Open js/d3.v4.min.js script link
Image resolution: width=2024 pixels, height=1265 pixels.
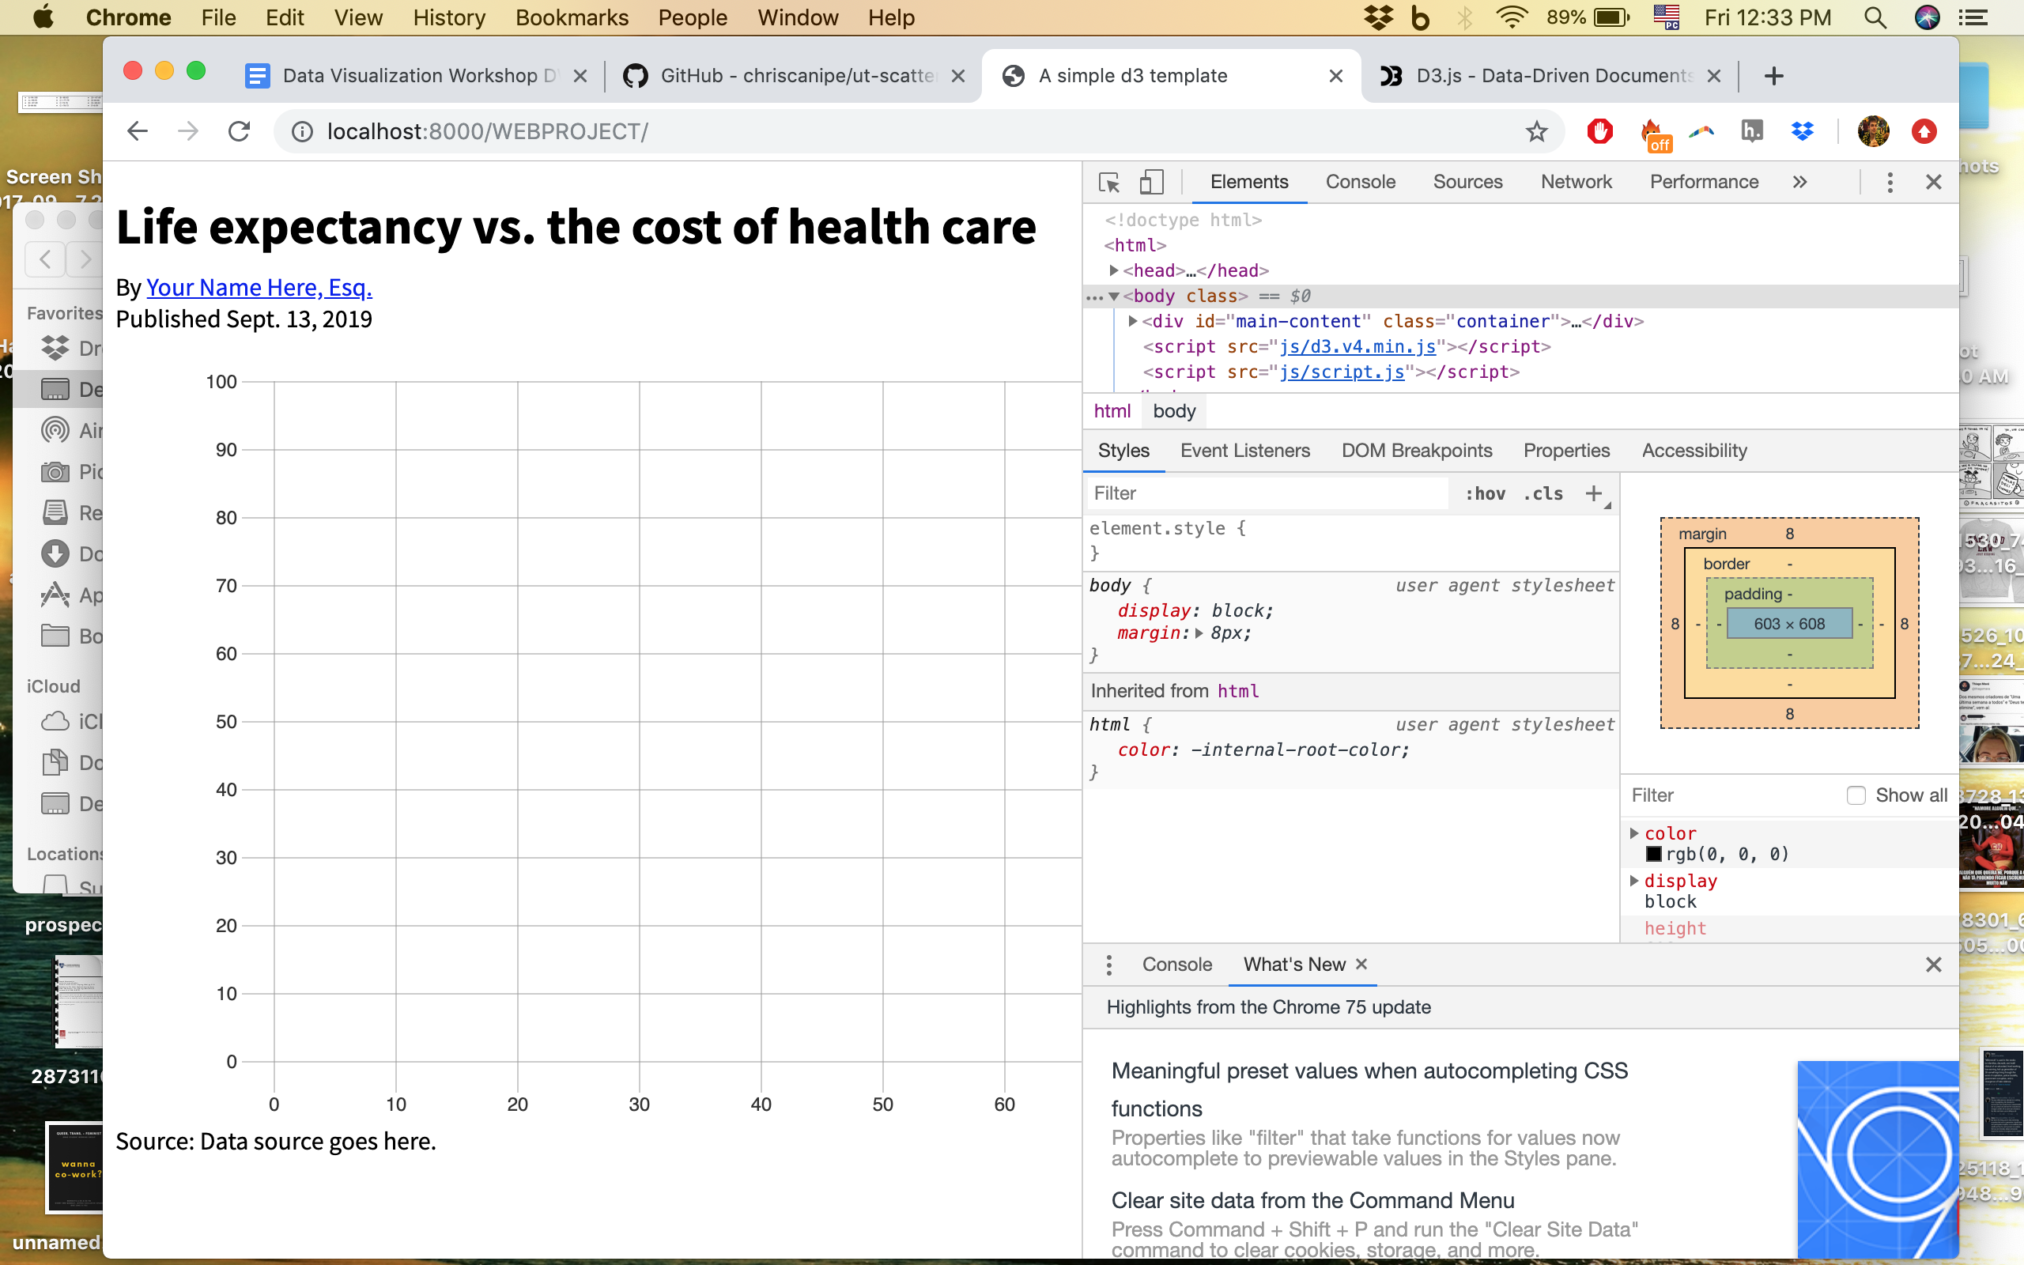click(x=1358, y=347)
